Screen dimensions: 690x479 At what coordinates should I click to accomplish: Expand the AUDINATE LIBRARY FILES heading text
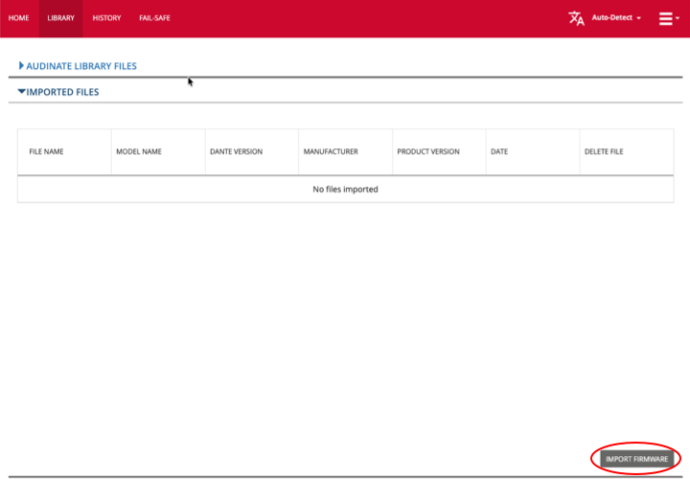(x=81, y=66)
